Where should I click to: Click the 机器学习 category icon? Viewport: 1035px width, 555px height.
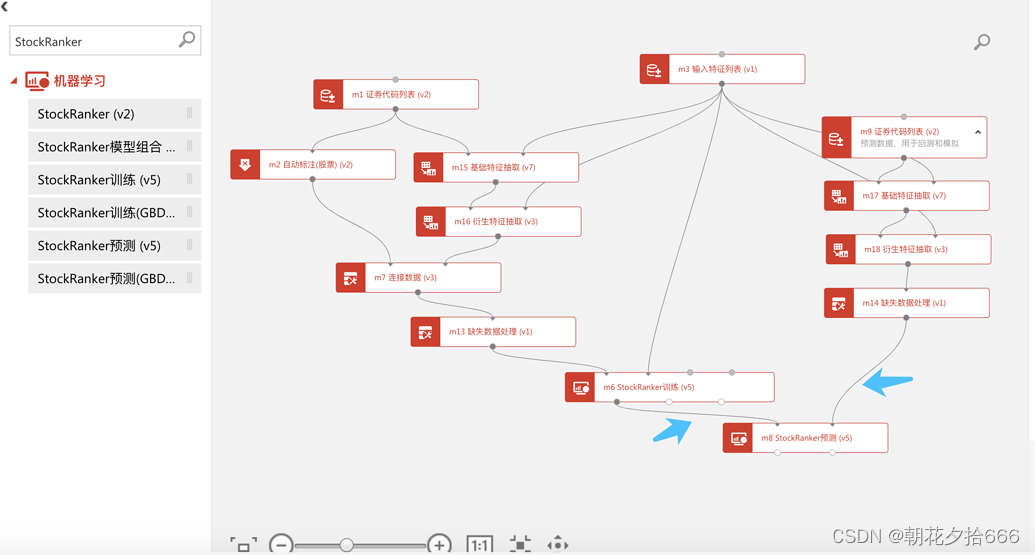37,81
